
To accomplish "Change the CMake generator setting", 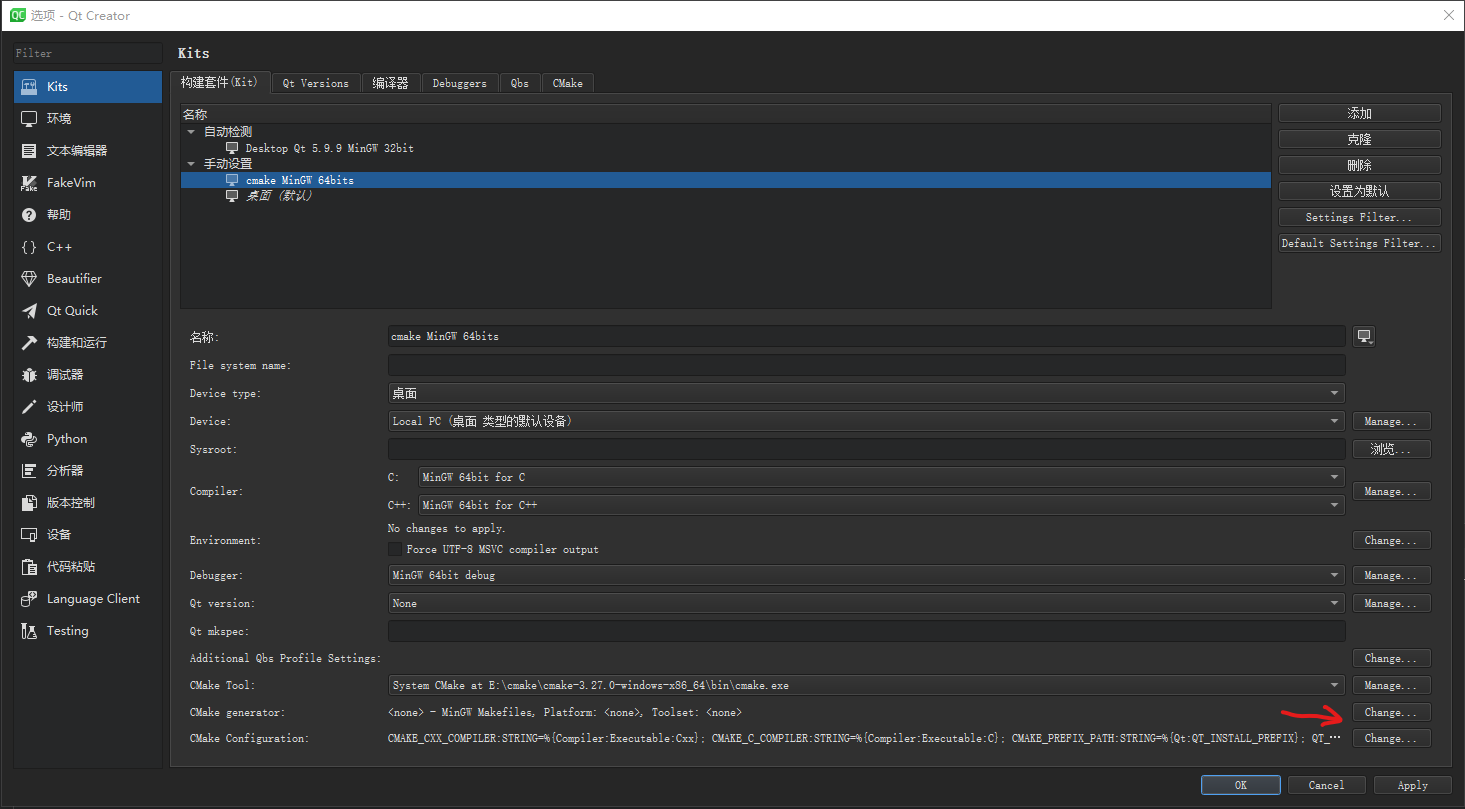I will (1391, 712).
